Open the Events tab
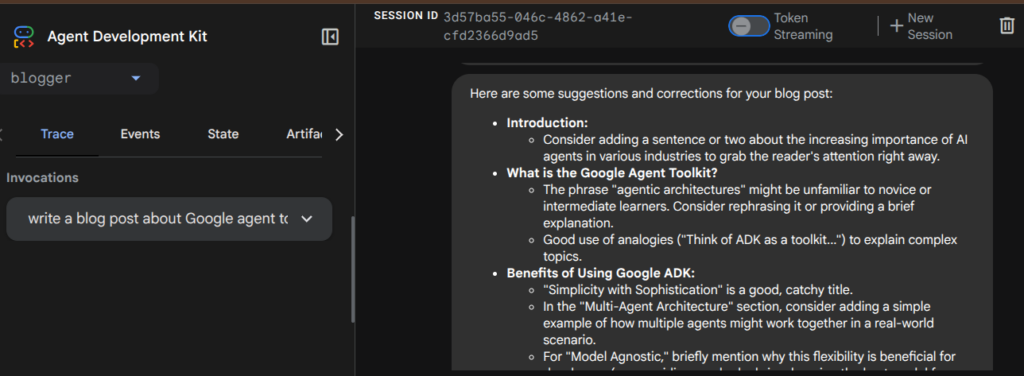 pos(140,134)
